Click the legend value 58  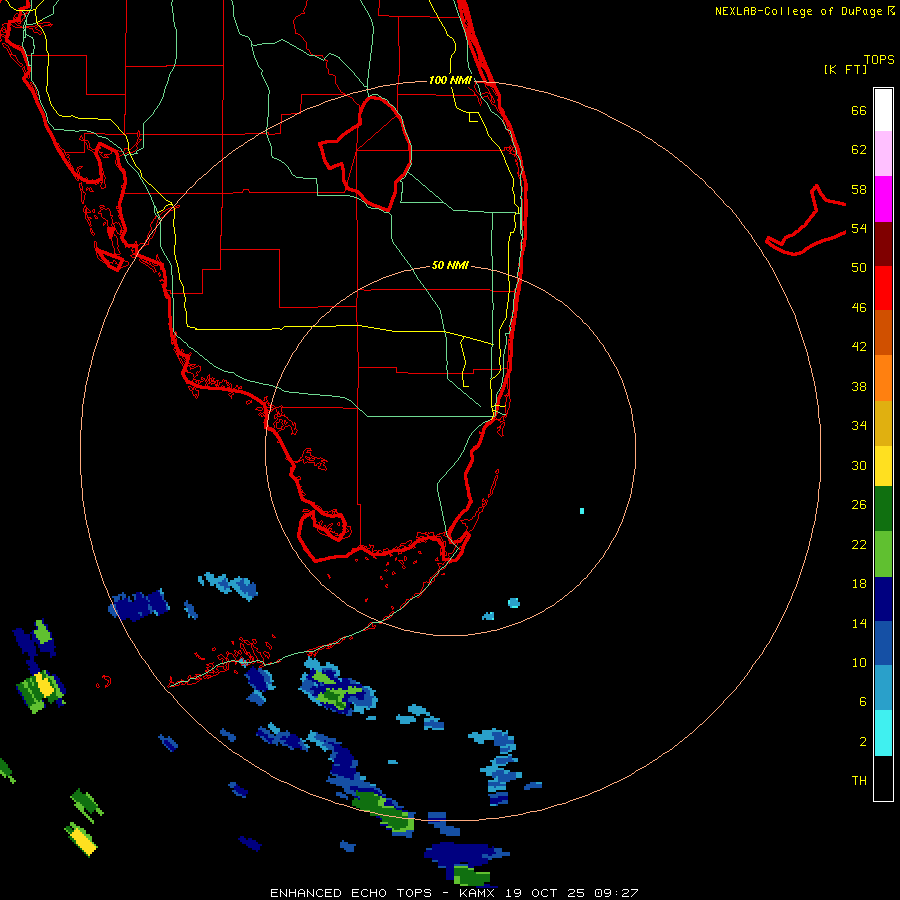pos(859,189)
